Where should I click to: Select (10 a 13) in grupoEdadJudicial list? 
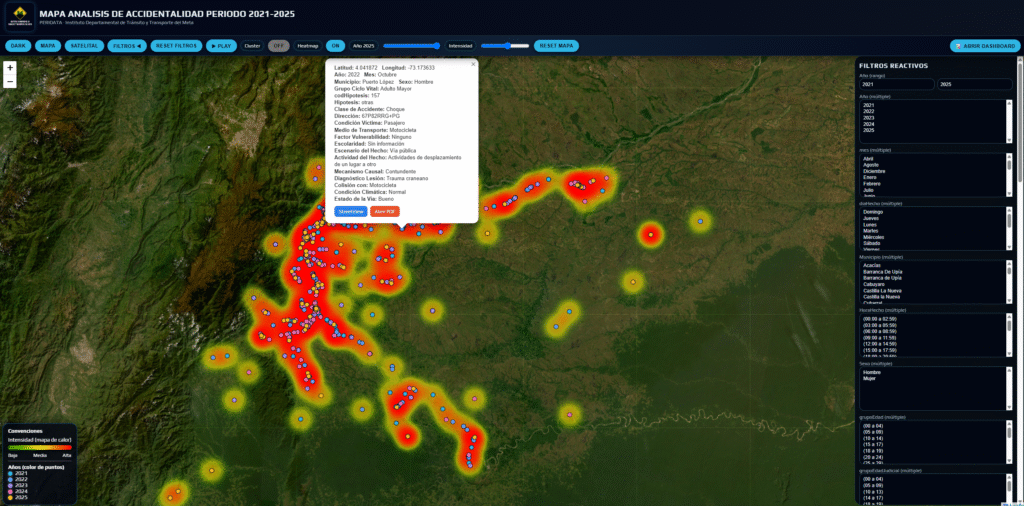[x=933, y=492]
